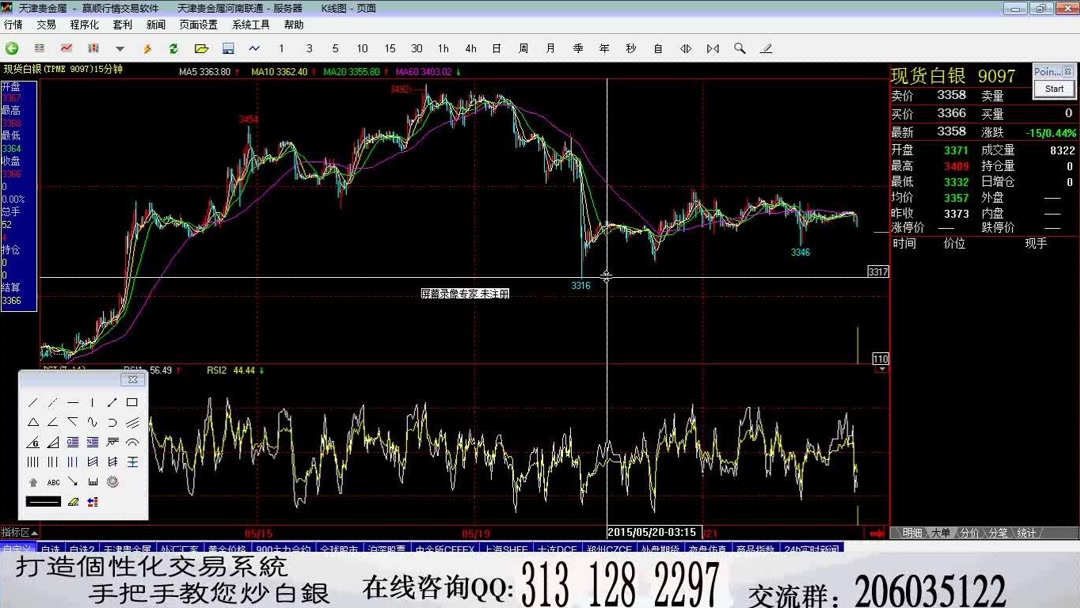This screenshot has height=608, width=1080.
Task: Select the Line drawing tool
Action: coord(33,402)
